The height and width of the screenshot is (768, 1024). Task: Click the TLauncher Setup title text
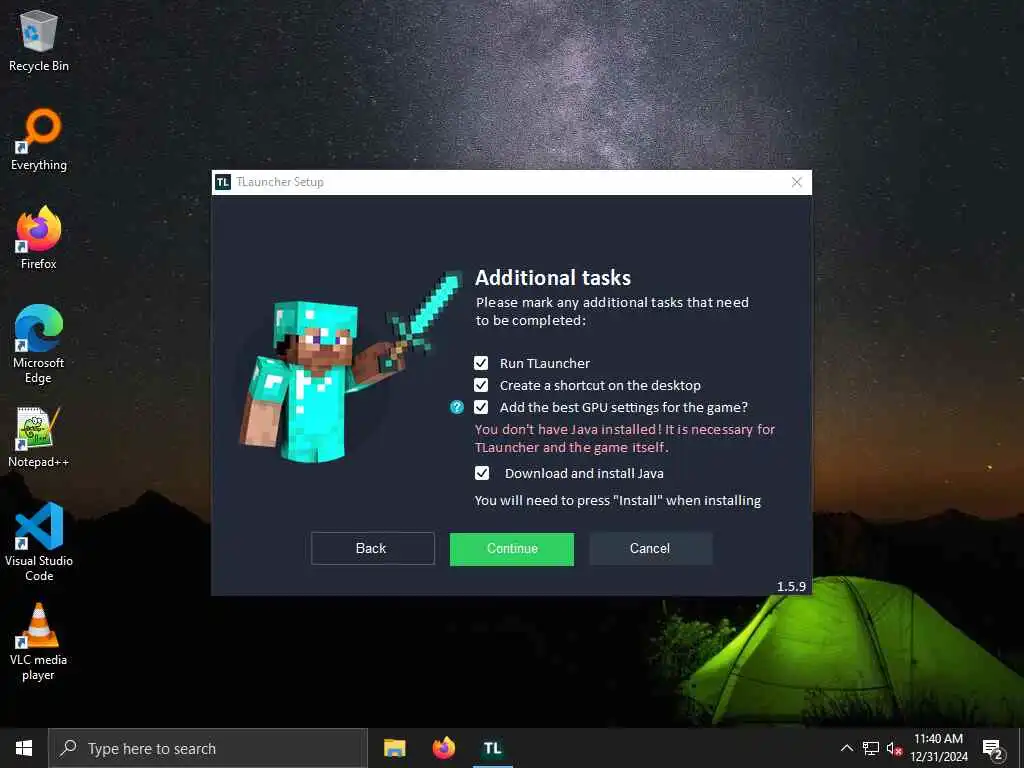click(x=280, y=182)
